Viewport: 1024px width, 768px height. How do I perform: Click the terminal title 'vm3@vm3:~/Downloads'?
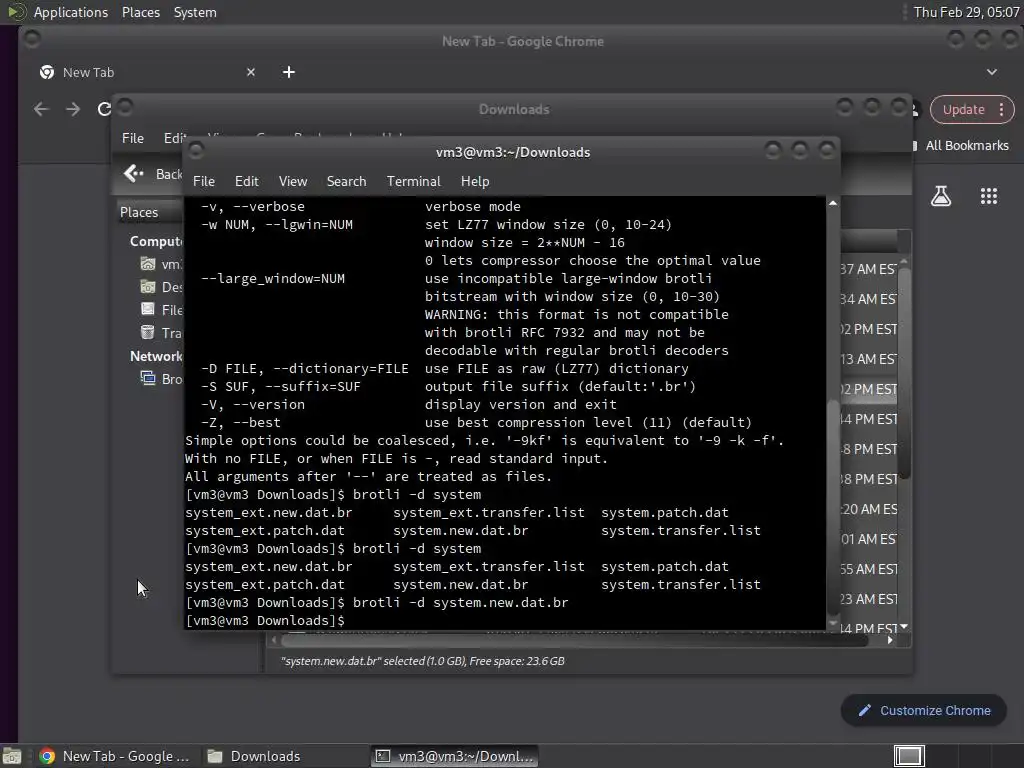513,152
